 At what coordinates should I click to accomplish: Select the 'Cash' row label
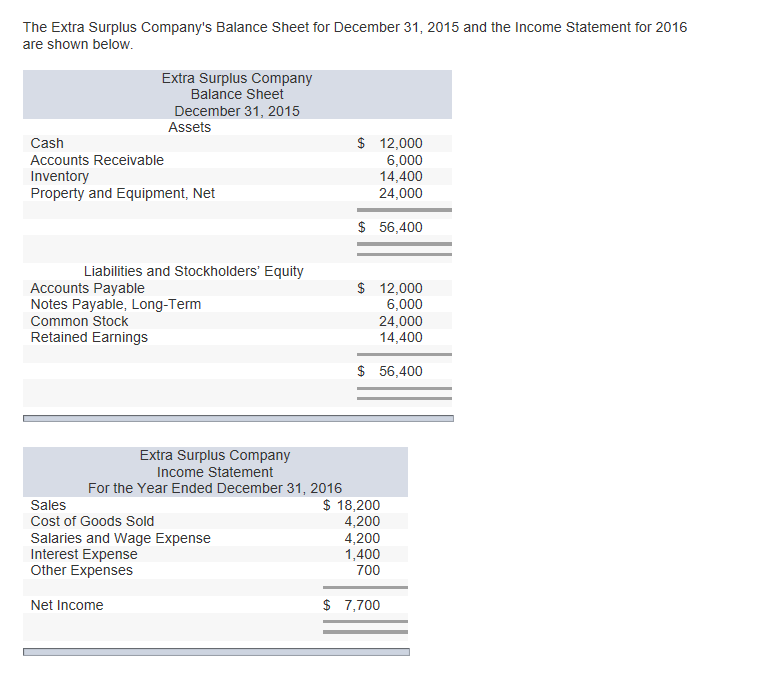[47, 143]
